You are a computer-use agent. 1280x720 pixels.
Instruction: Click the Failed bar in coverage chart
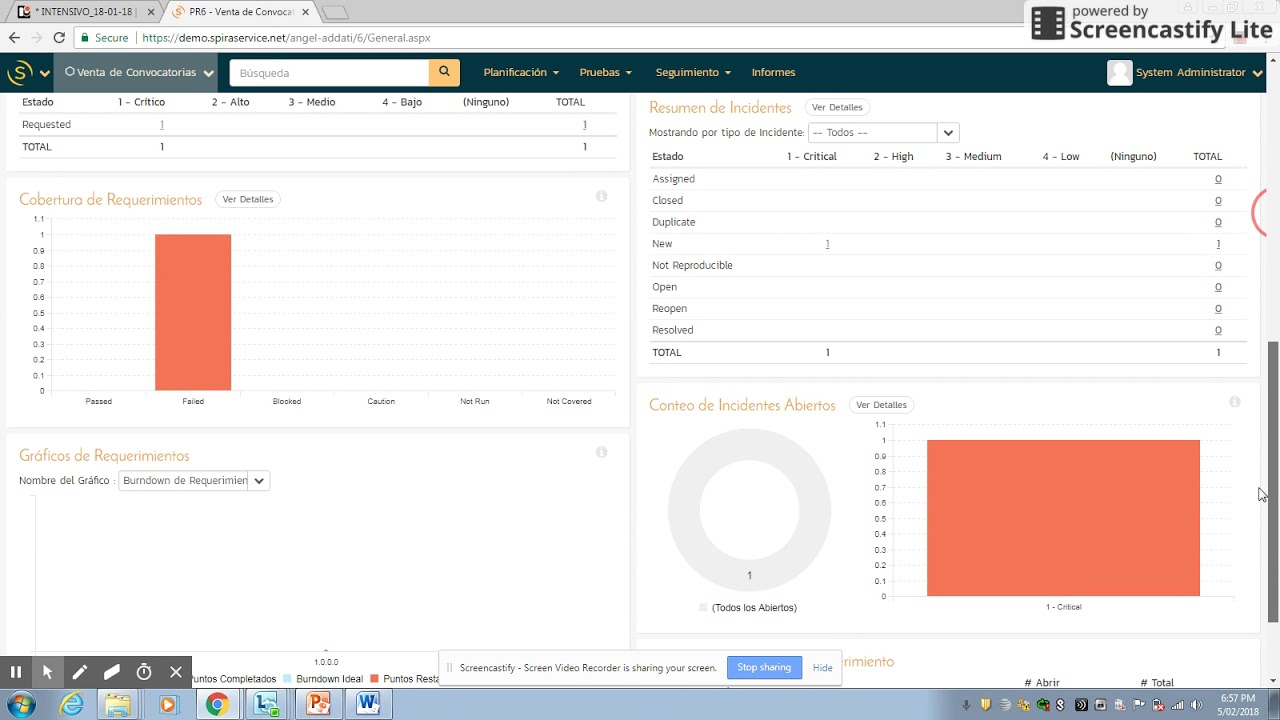(x=193, y=312)
